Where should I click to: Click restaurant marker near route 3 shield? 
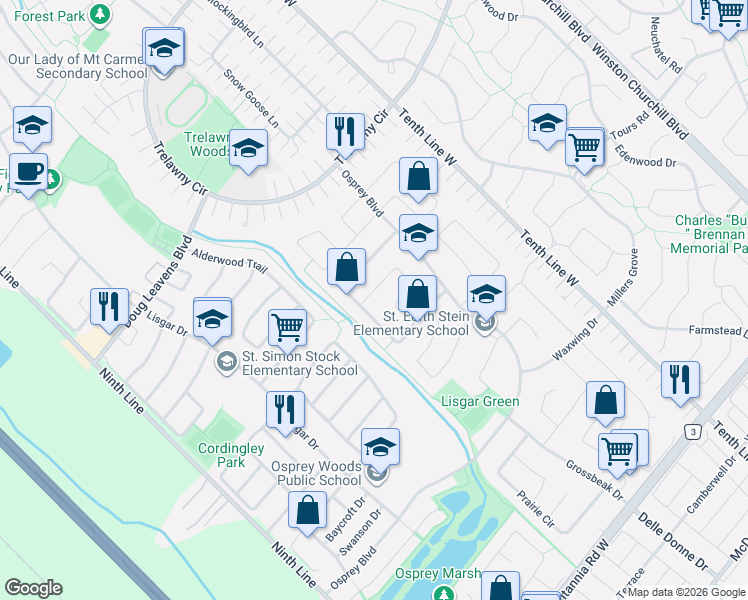tap(680, 381)
